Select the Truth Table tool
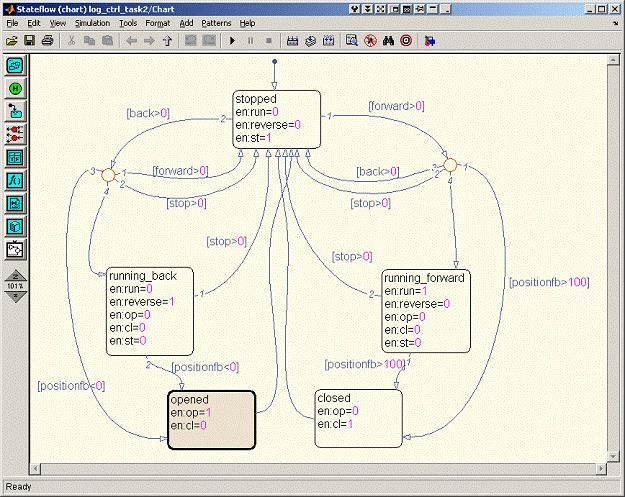Image resolution: width=625 pixels, height=497 pixels. pos(15,157)
